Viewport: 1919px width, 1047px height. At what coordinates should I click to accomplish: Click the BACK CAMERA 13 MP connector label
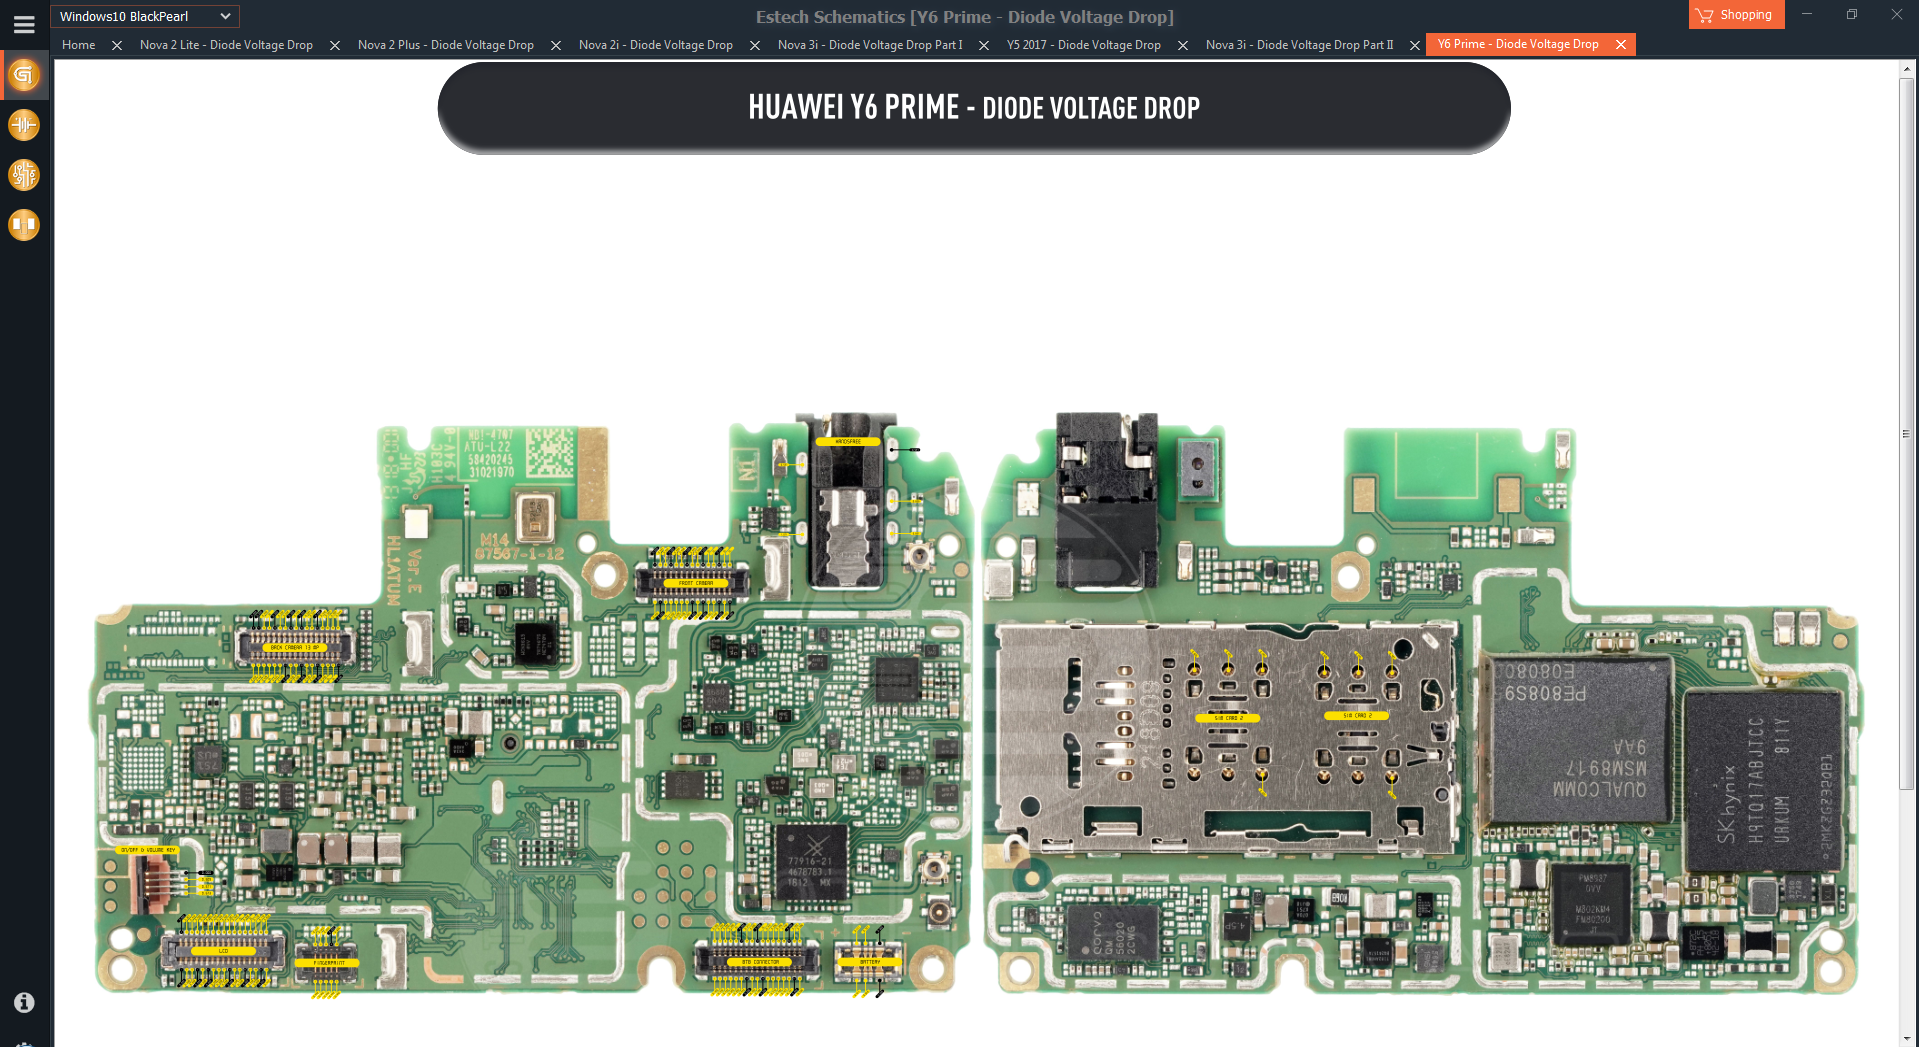coord(295,648)
